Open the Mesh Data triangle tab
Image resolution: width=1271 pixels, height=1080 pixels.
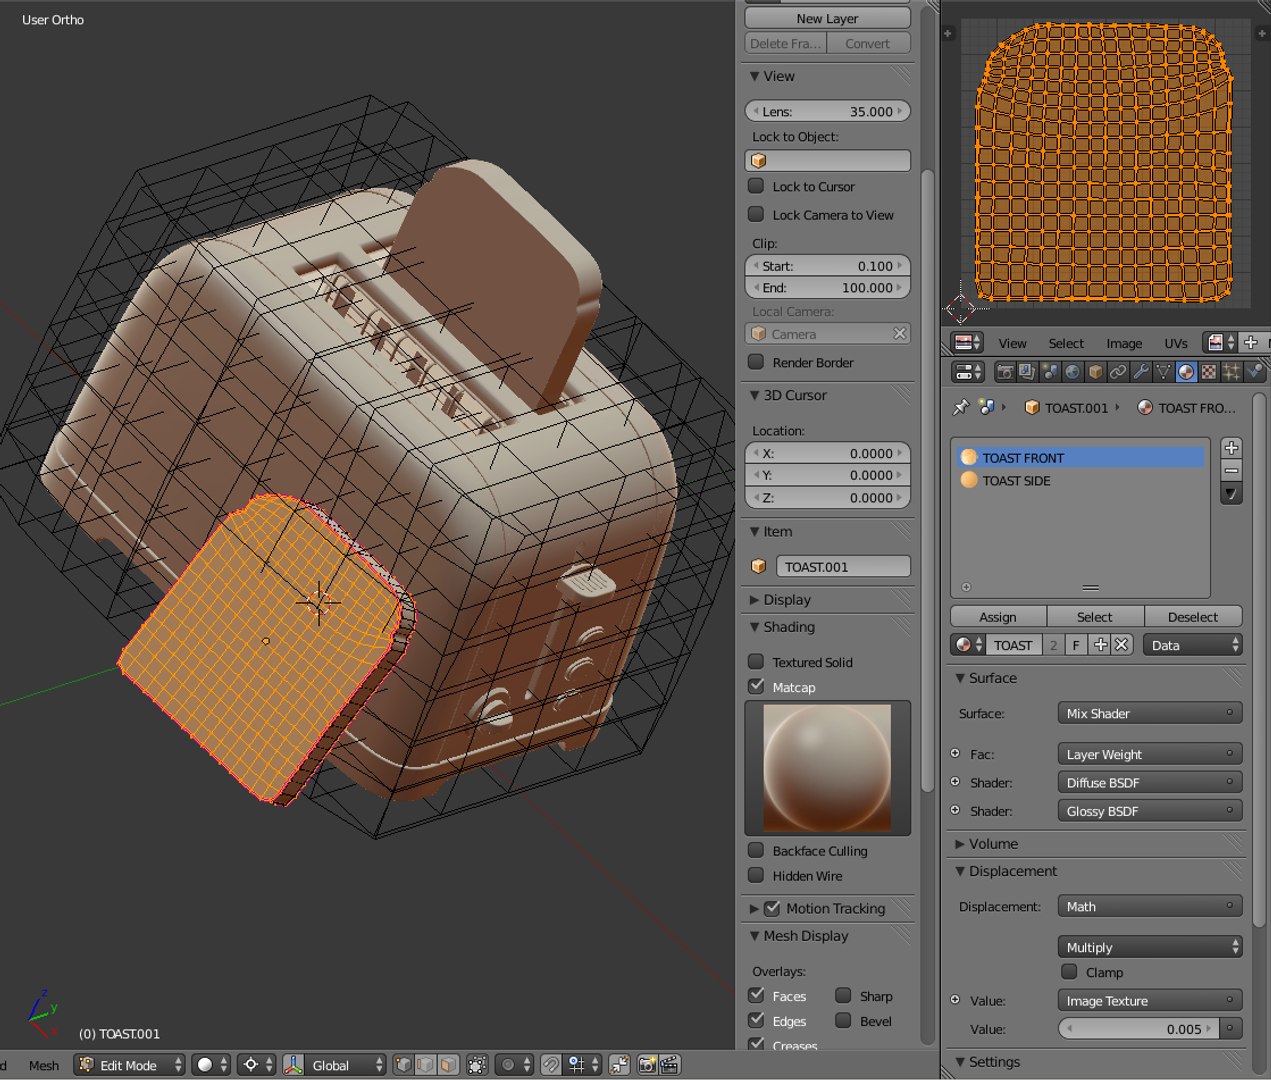coord(1163,372)
